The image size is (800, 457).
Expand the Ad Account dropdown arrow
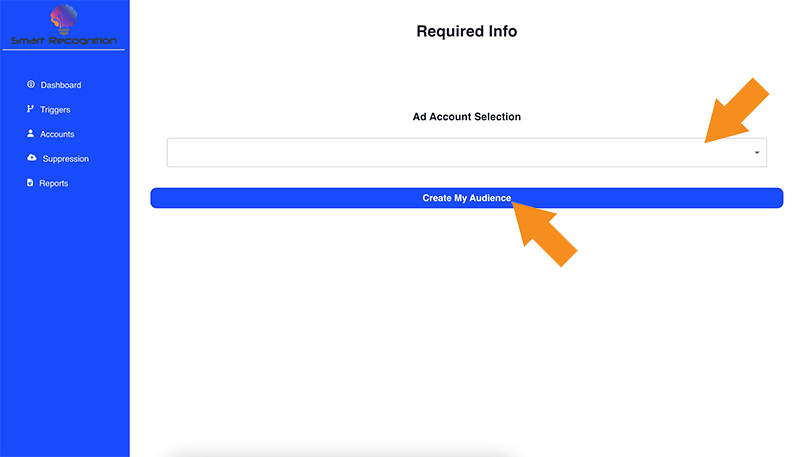click(757, 153)
